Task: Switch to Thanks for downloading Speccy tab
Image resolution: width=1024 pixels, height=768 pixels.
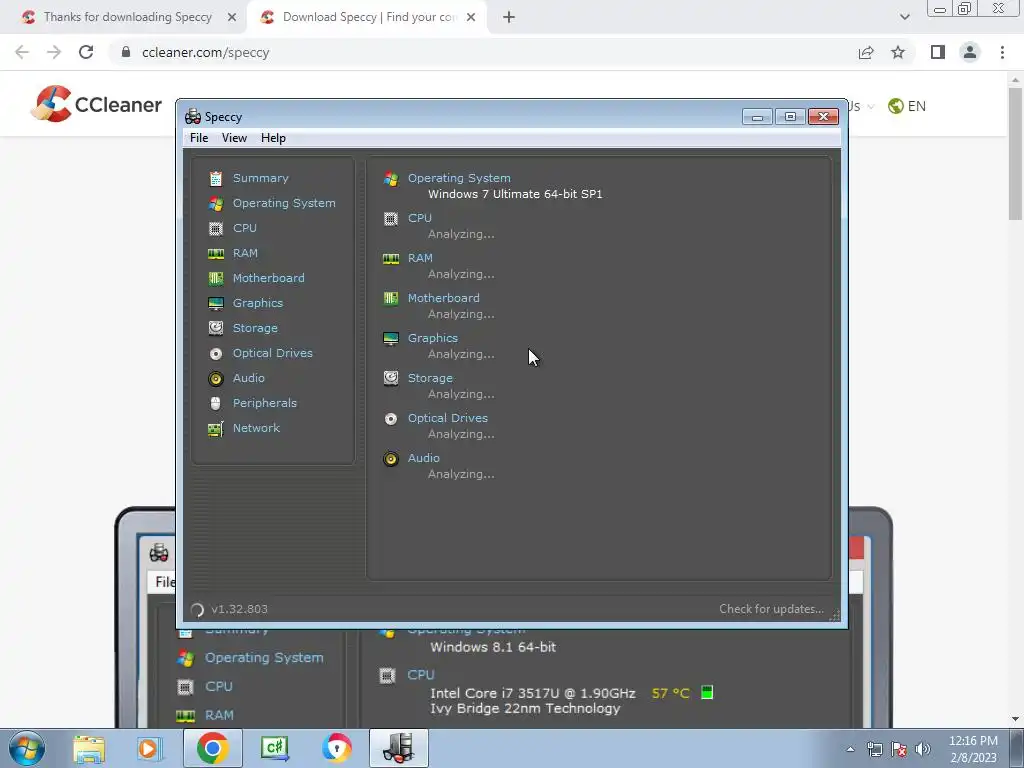Action: [128, 17]
